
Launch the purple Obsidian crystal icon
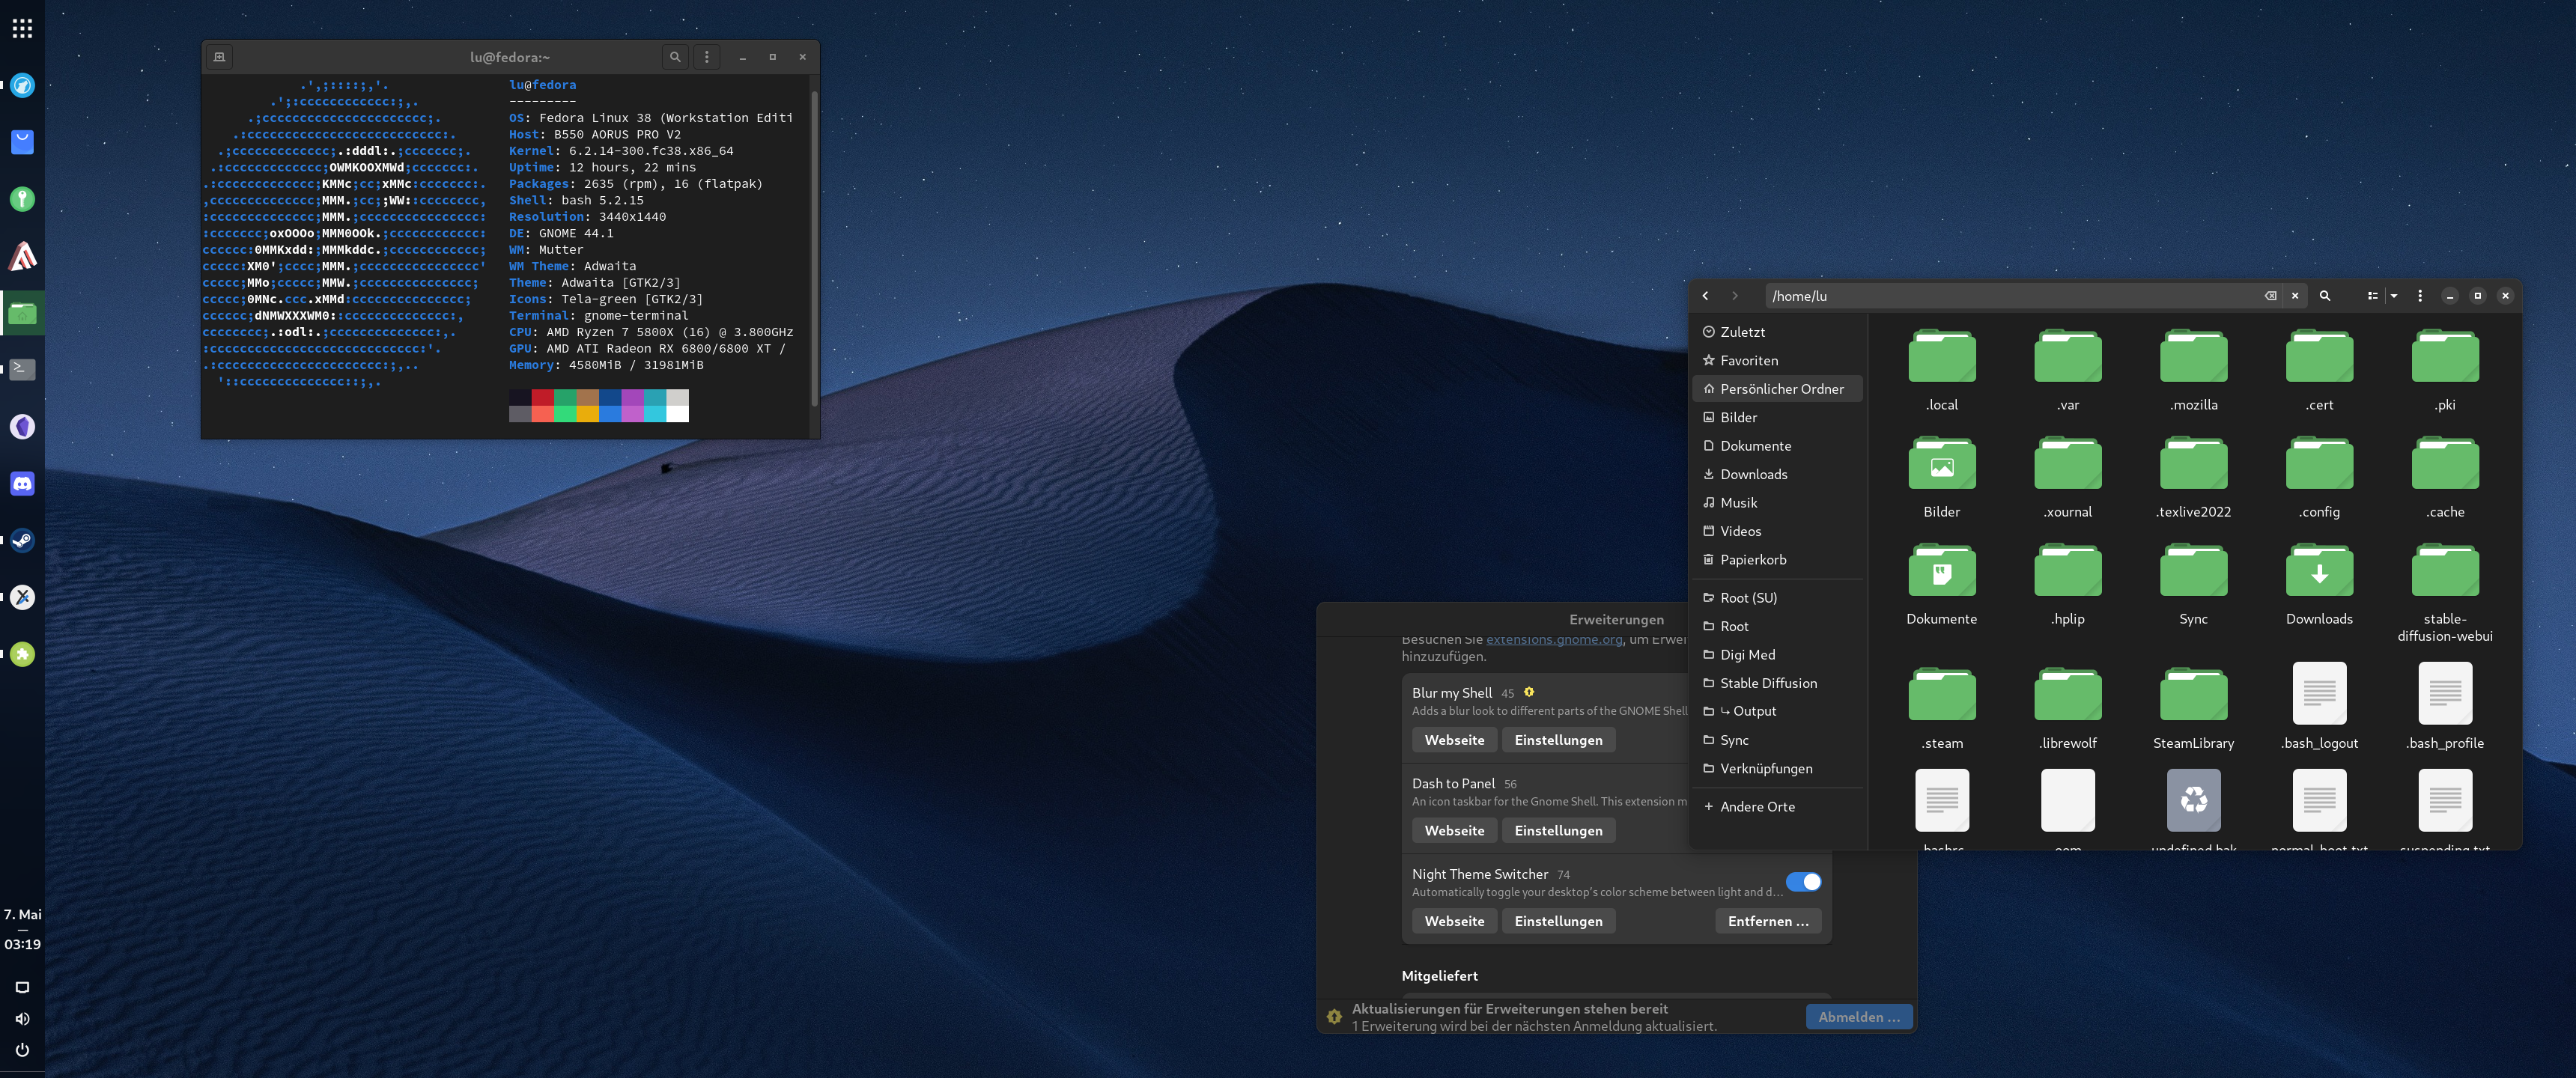22,427
